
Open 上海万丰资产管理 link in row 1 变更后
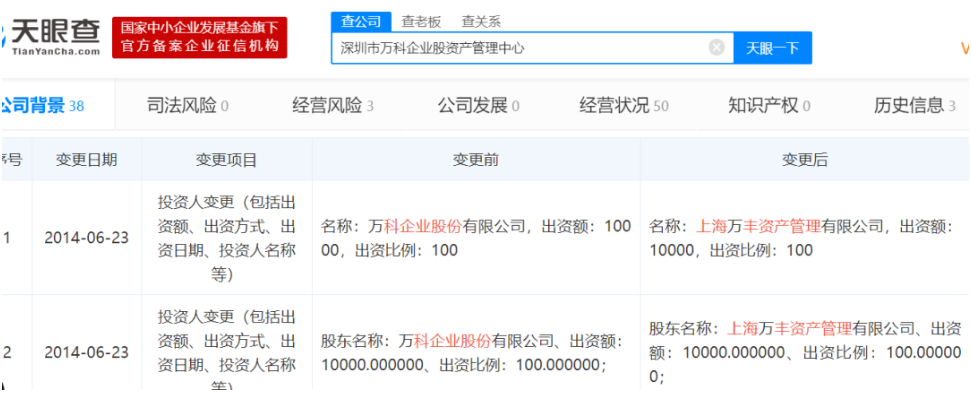[759, 226]
